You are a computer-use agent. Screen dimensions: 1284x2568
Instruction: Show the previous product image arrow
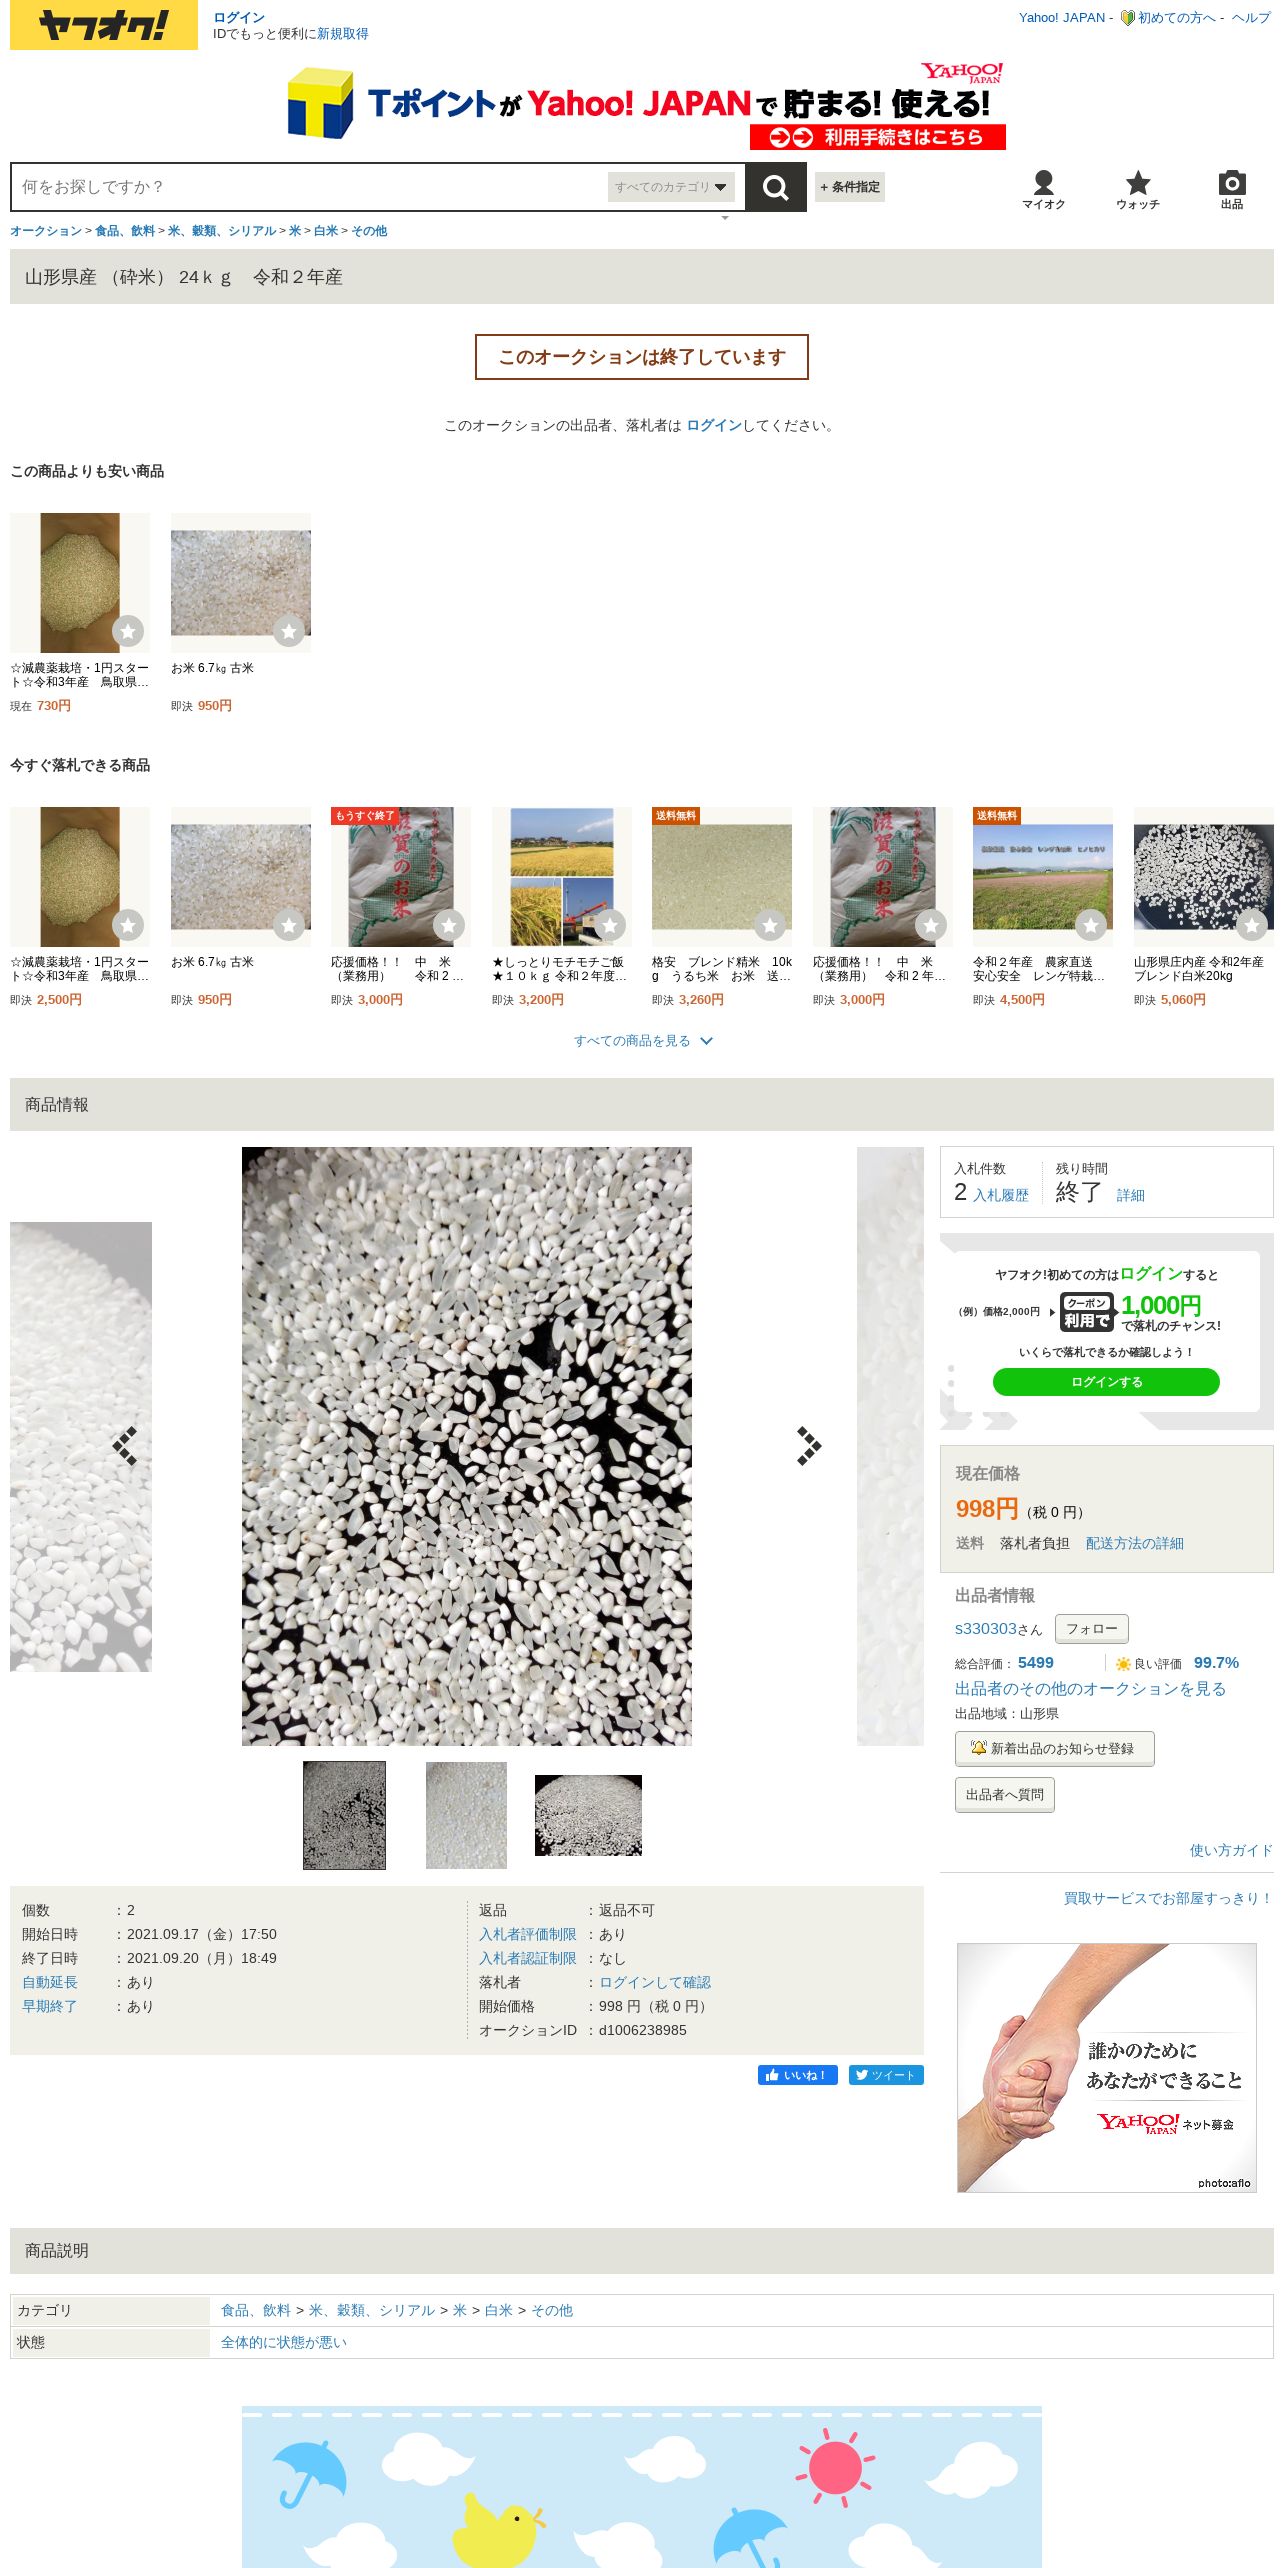[125, 1446]
